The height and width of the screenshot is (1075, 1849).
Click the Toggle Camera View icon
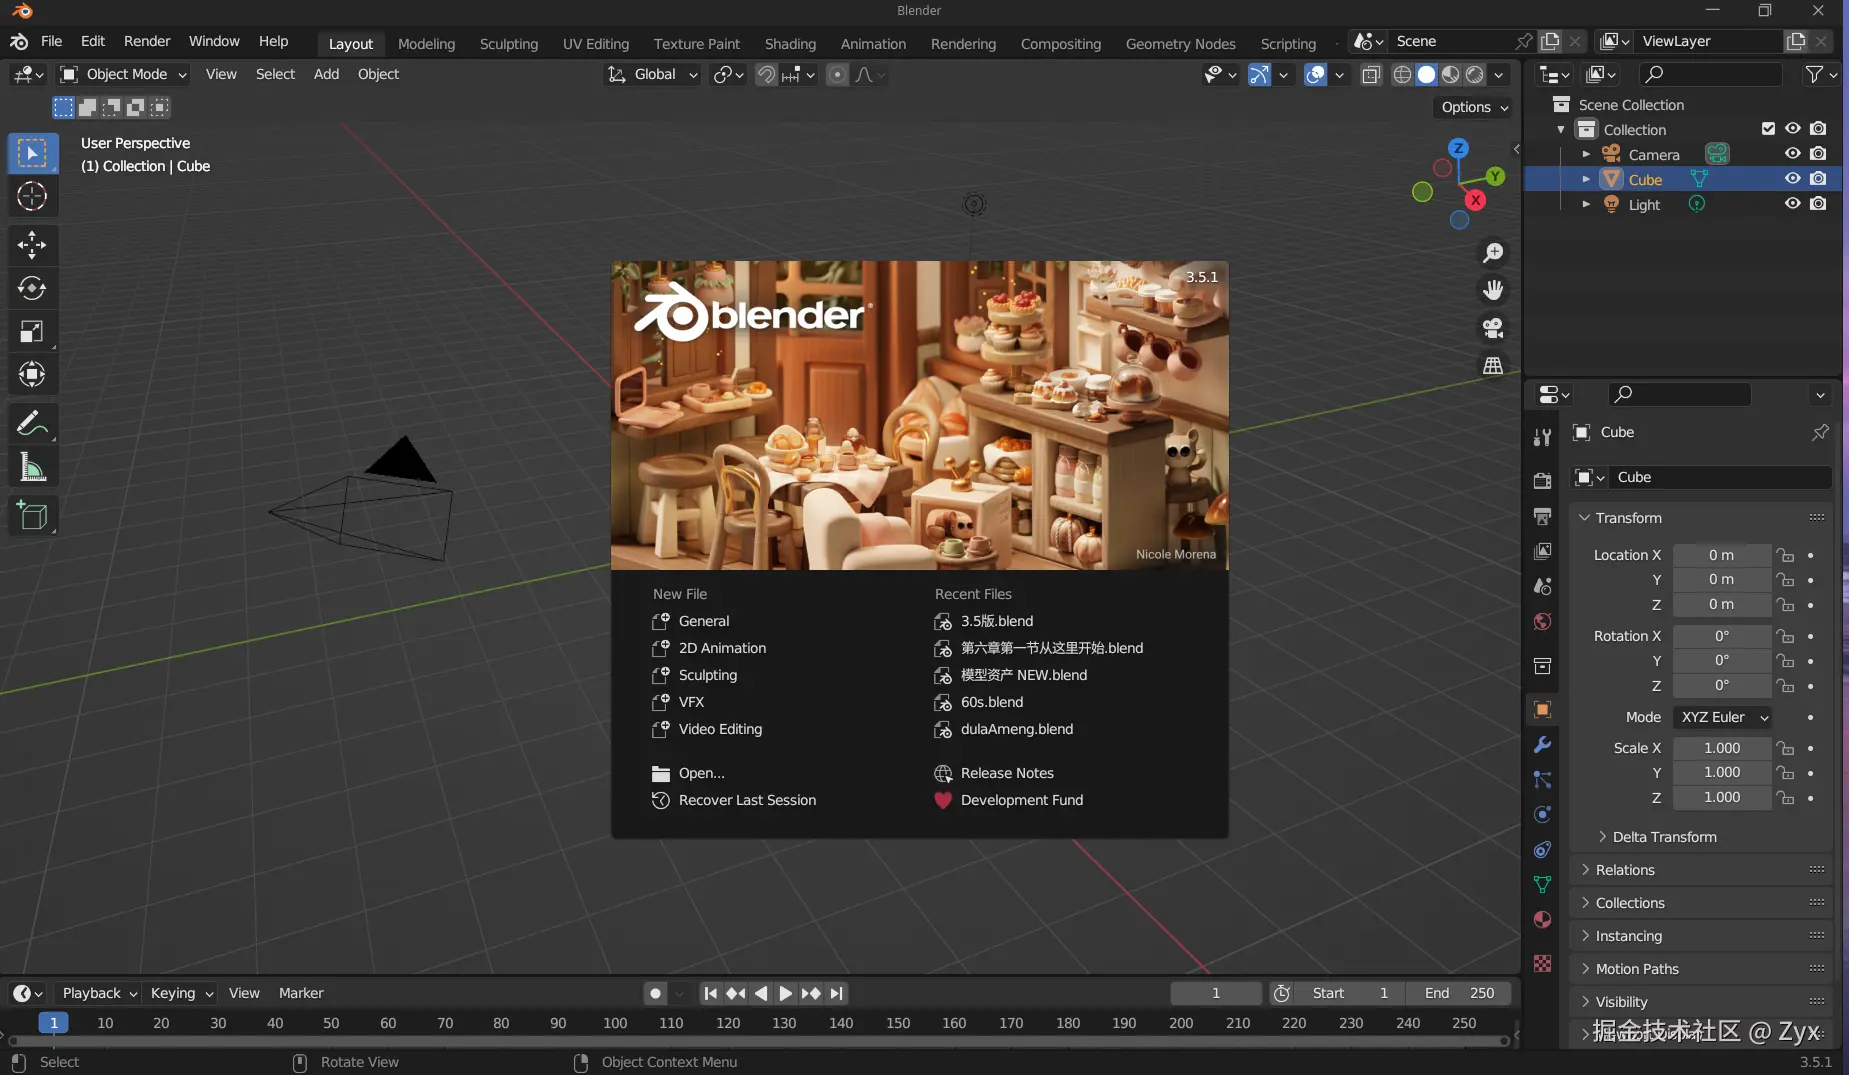1493,328
